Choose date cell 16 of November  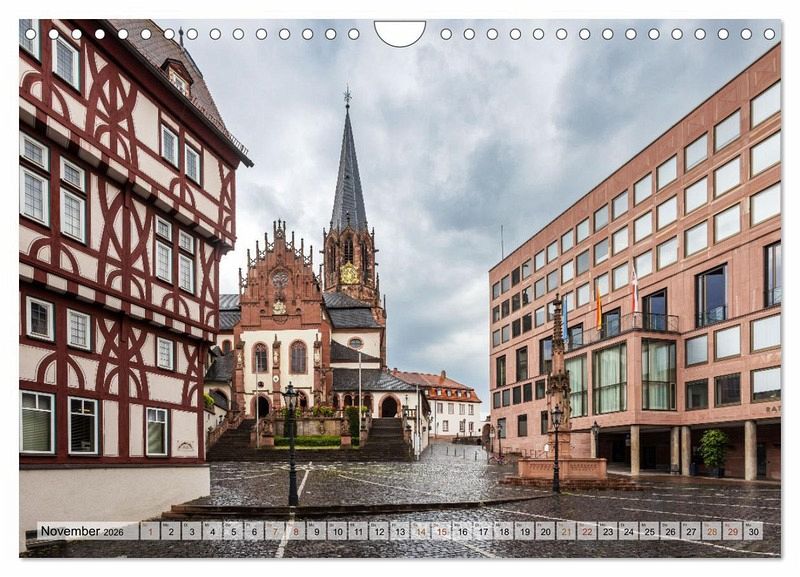coord(462,531)
